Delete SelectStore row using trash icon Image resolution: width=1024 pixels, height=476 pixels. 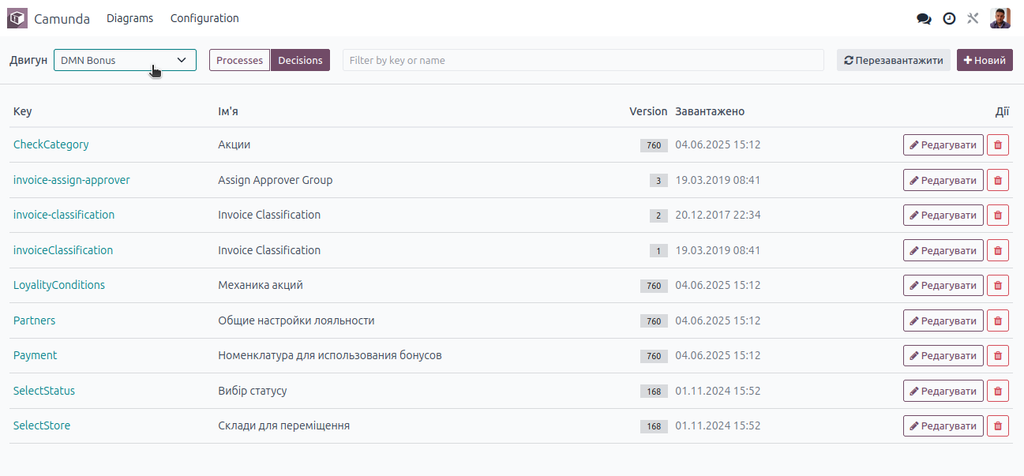(997, 426)
